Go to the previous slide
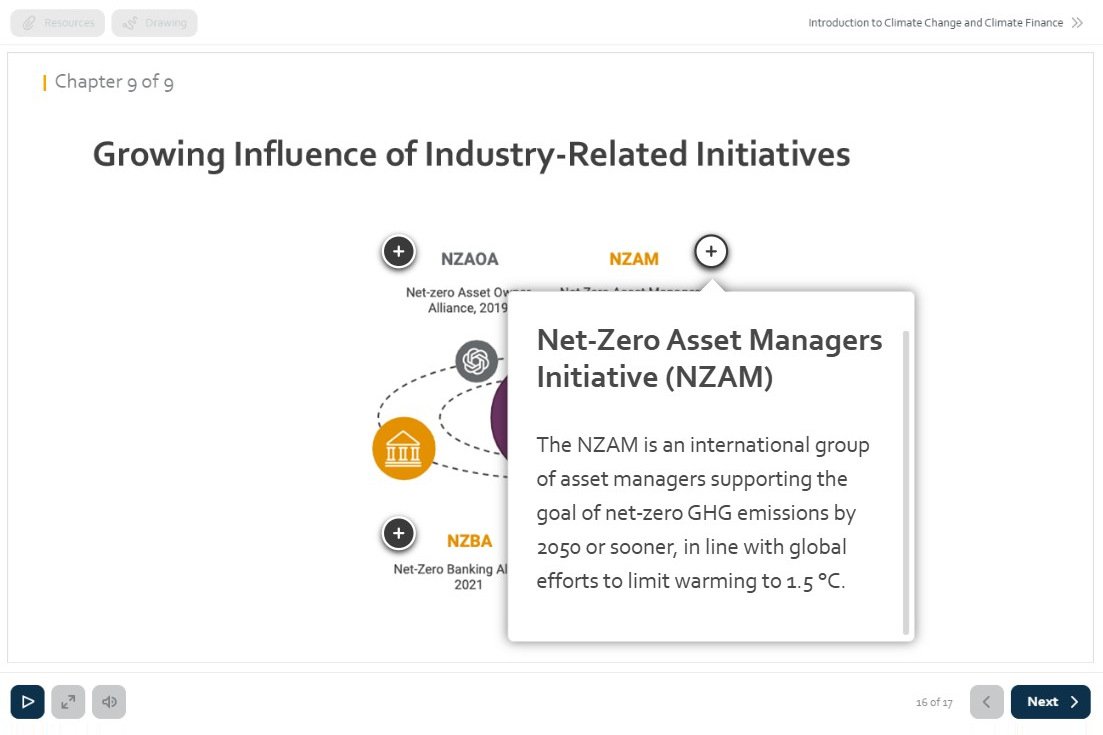 (986, 702)
